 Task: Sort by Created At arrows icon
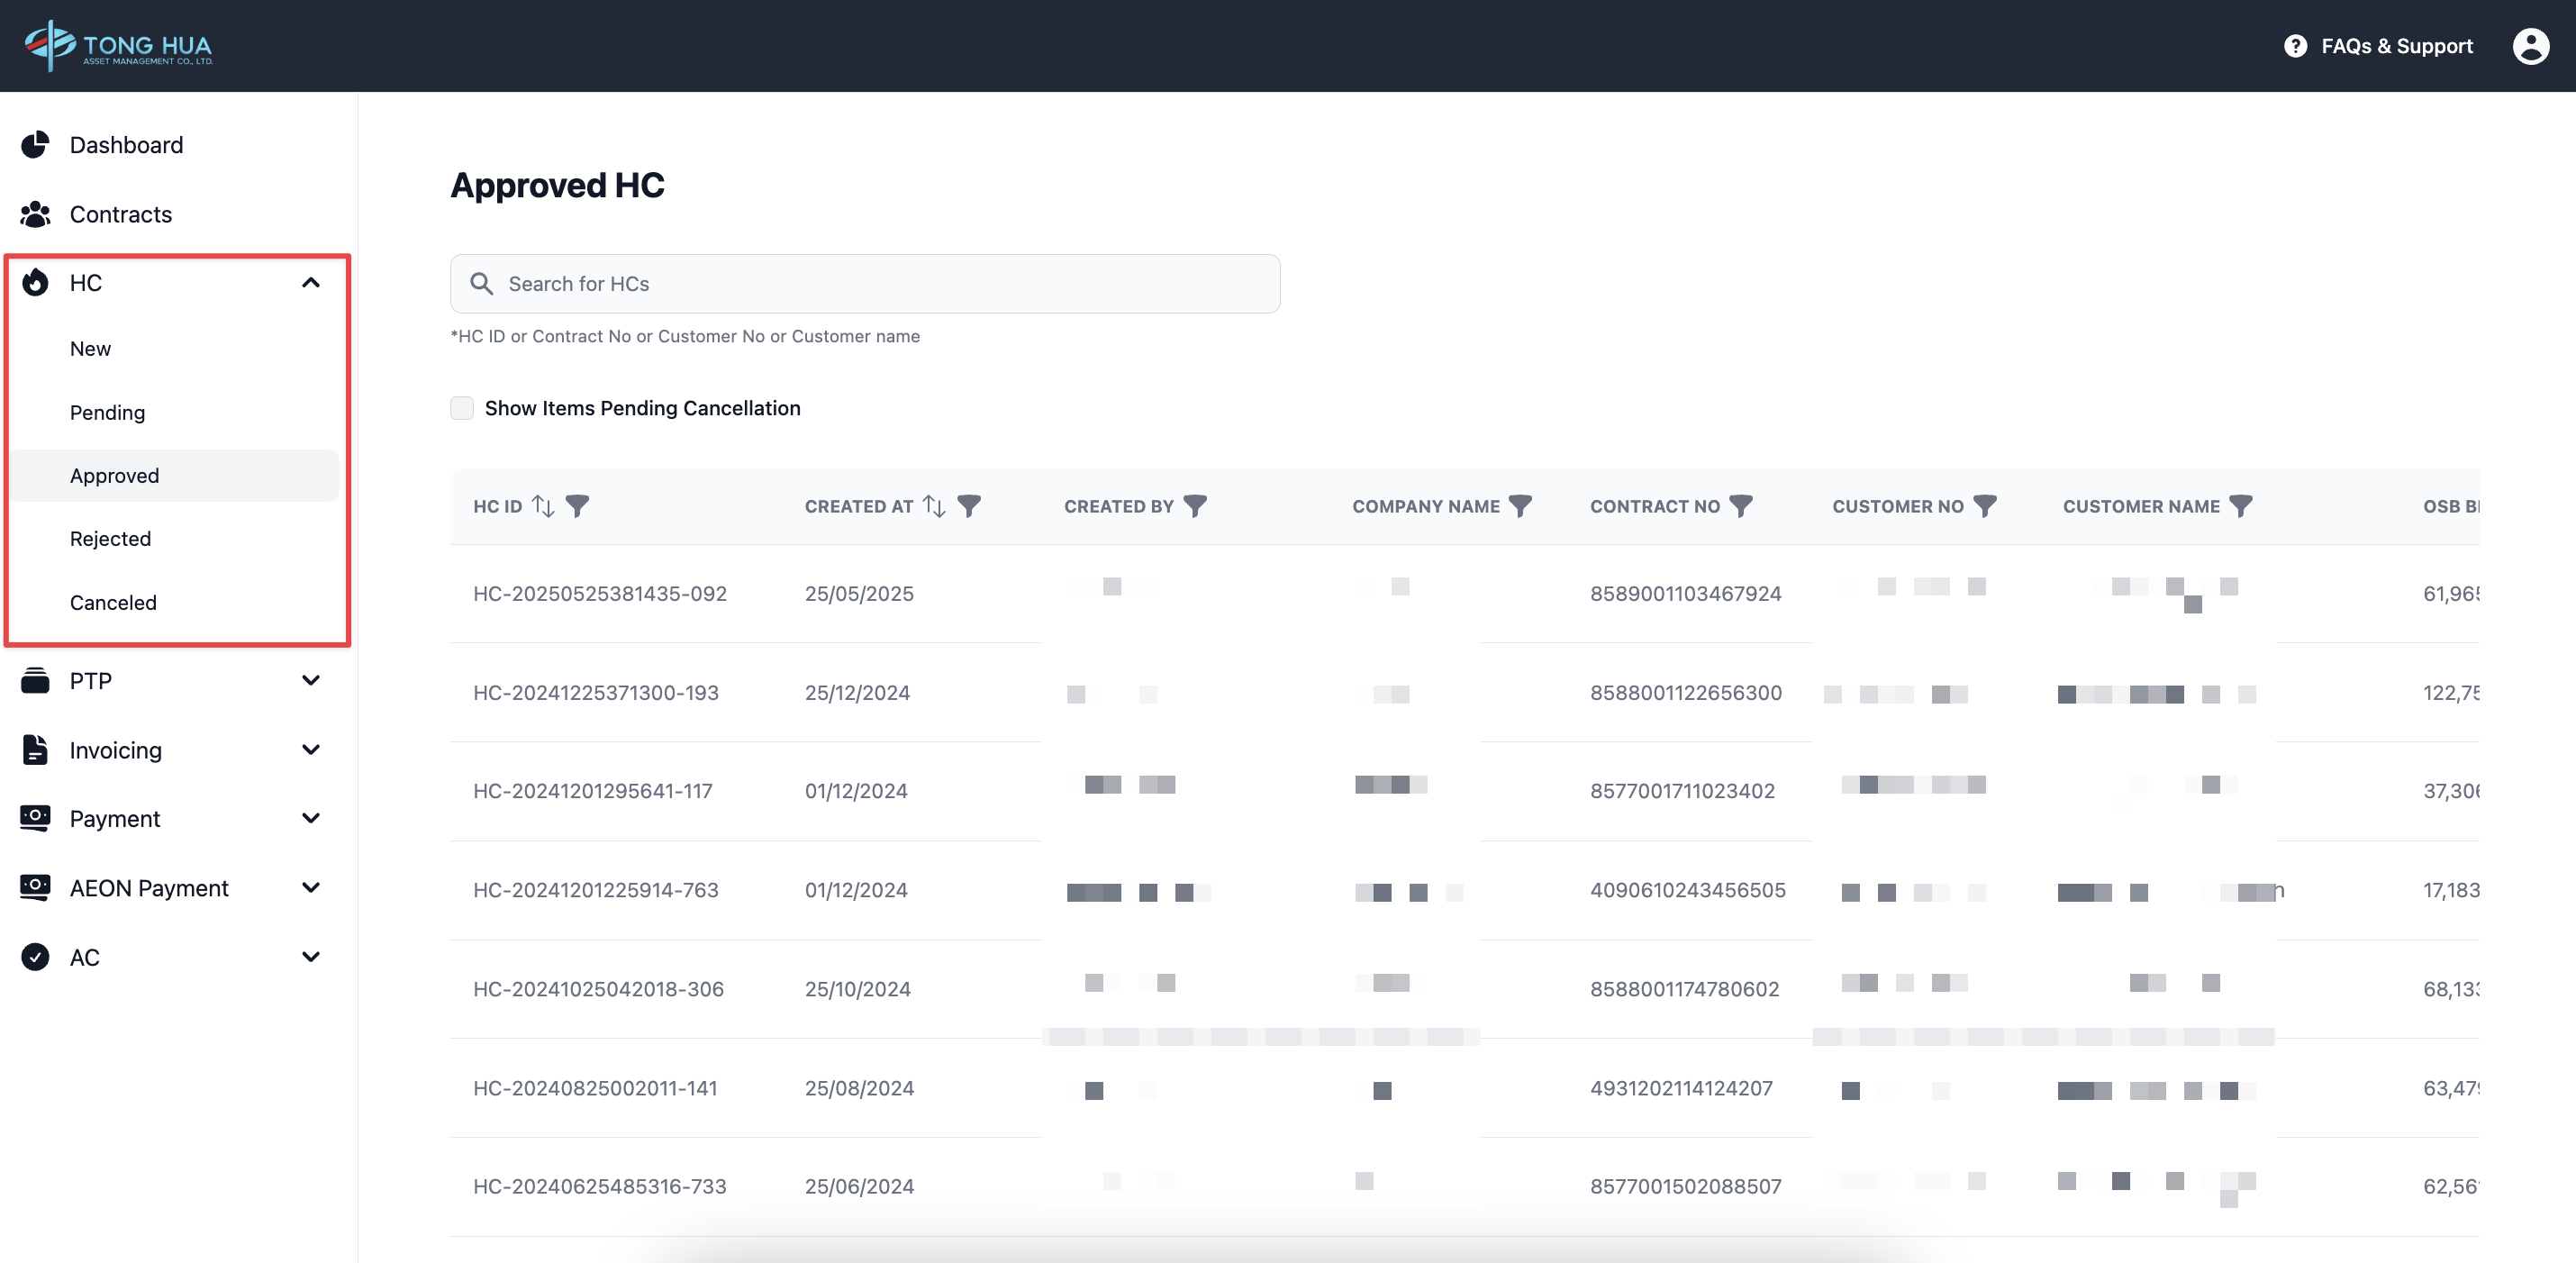(x=934, y=506)
